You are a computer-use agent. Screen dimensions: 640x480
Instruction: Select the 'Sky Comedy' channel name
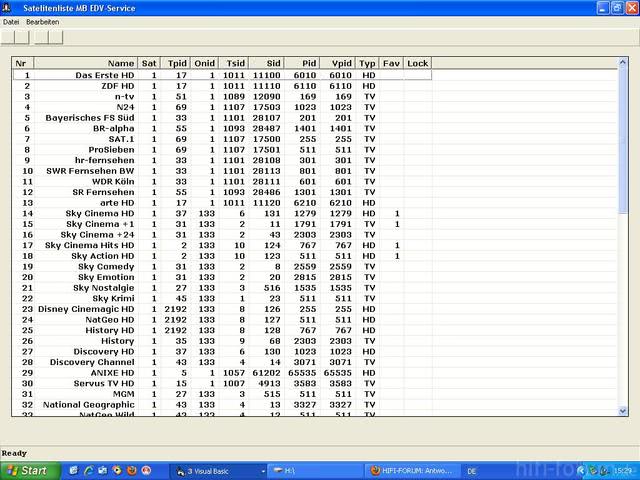pyautogui.click(x=106, y=267)
